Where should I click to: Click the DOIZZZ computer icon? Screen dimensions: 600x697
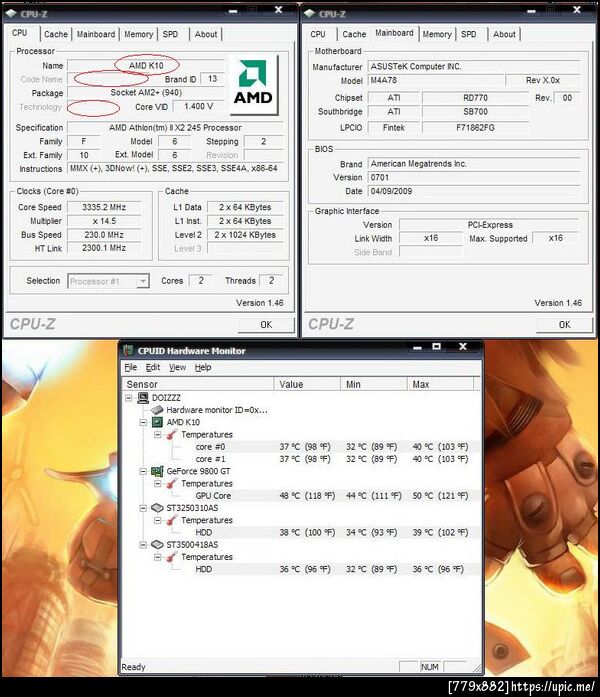143,398
